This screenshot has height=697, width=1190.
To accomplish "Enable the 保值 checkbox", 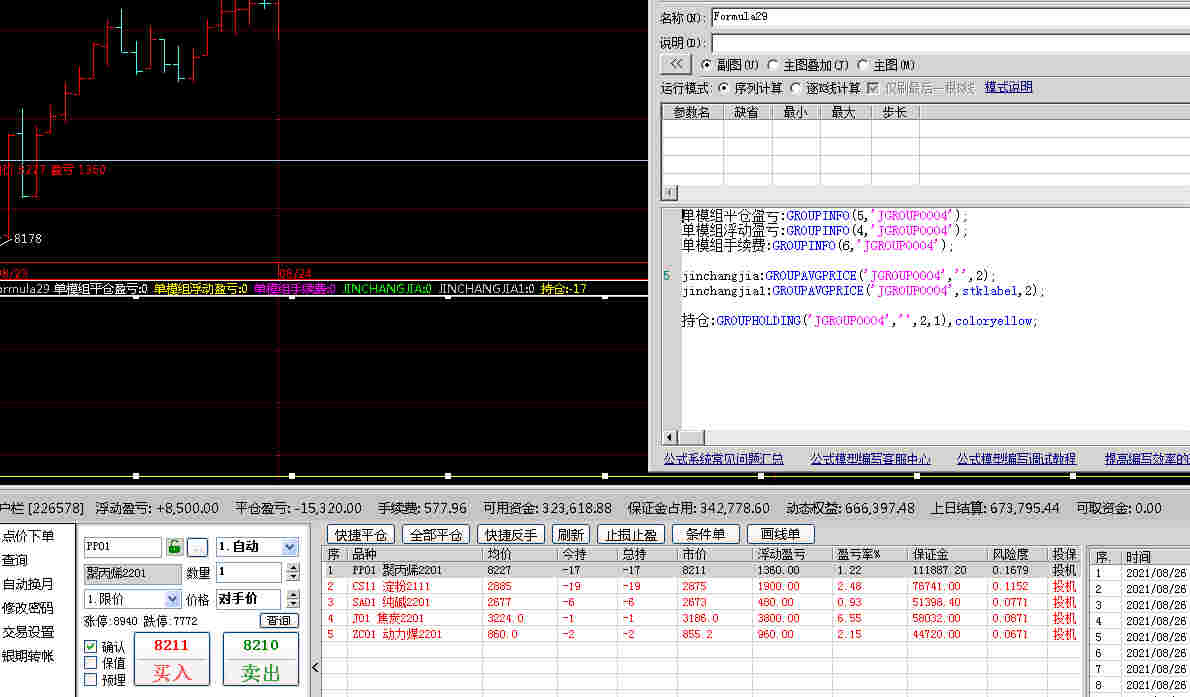I will [91, 663].
